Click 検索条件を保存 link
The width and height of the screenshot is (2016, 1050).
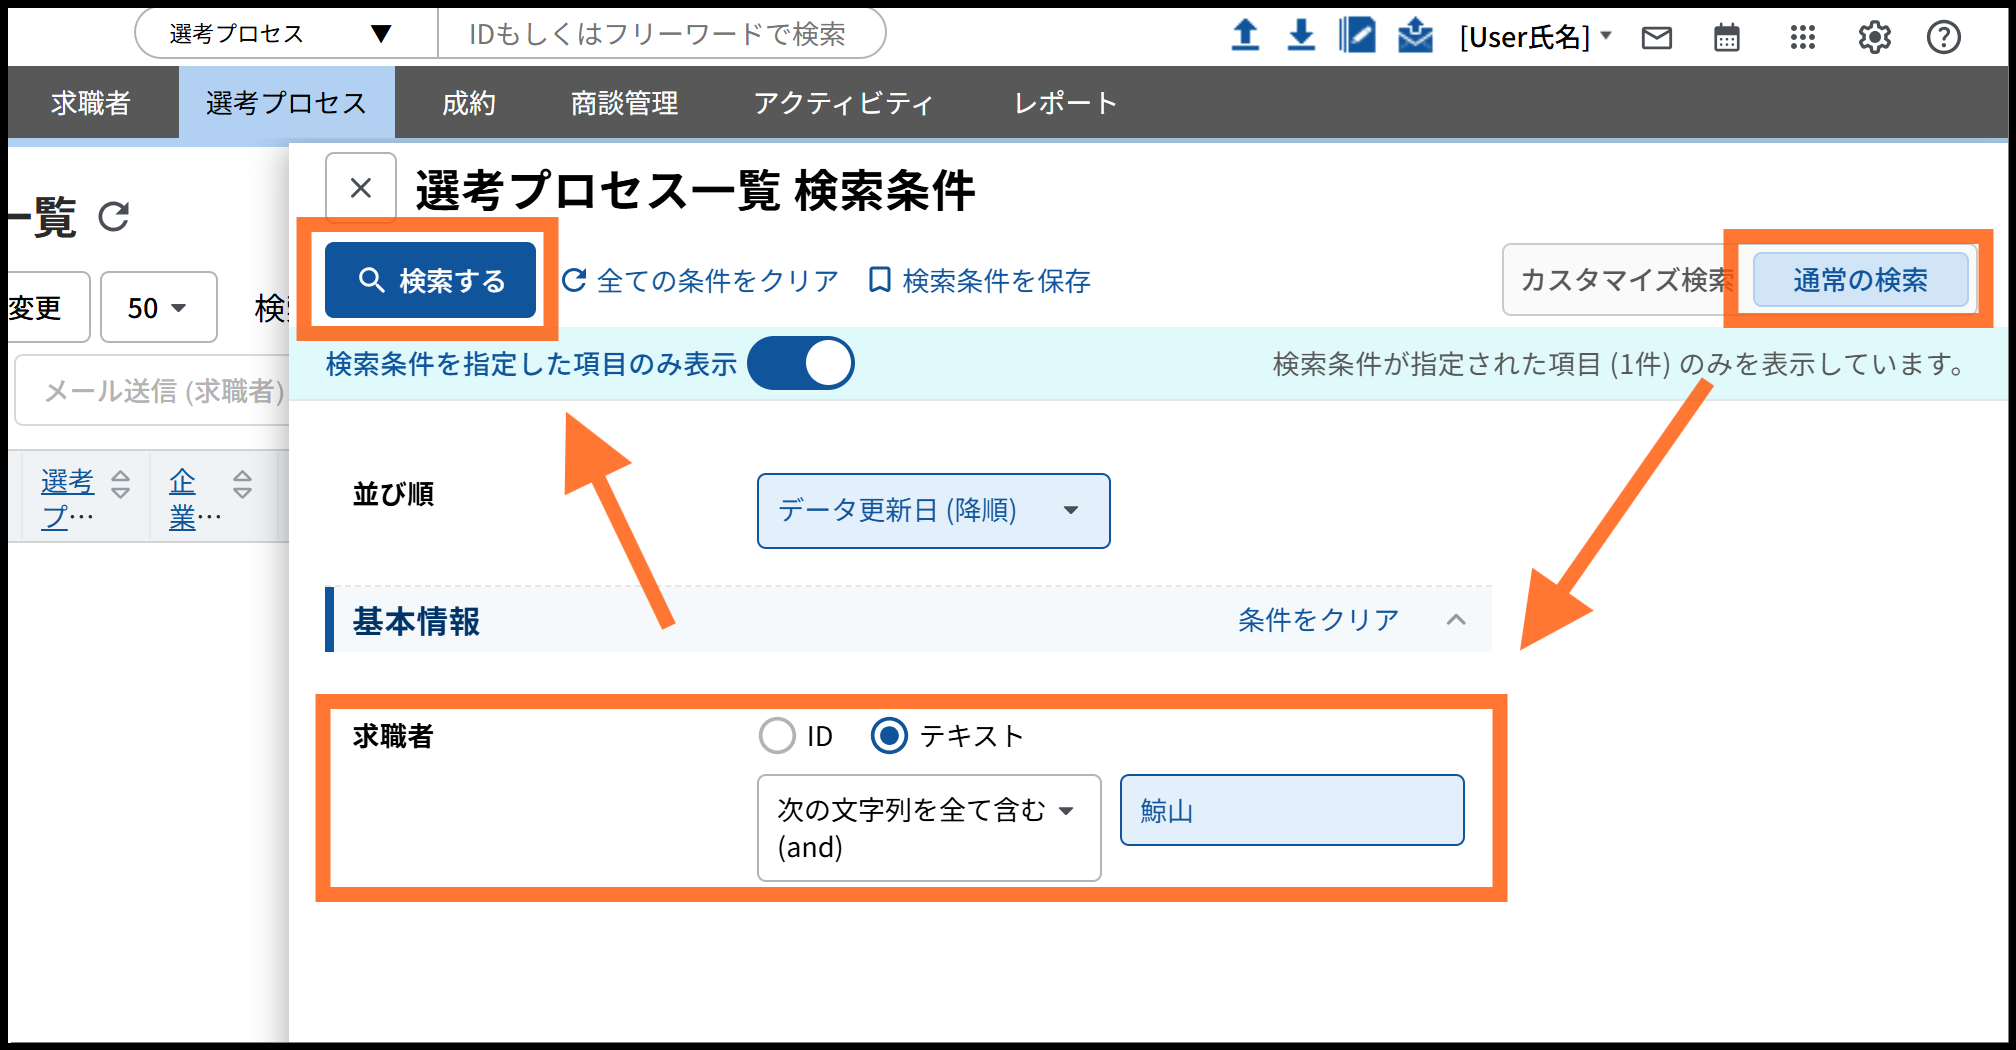point(979,281)
